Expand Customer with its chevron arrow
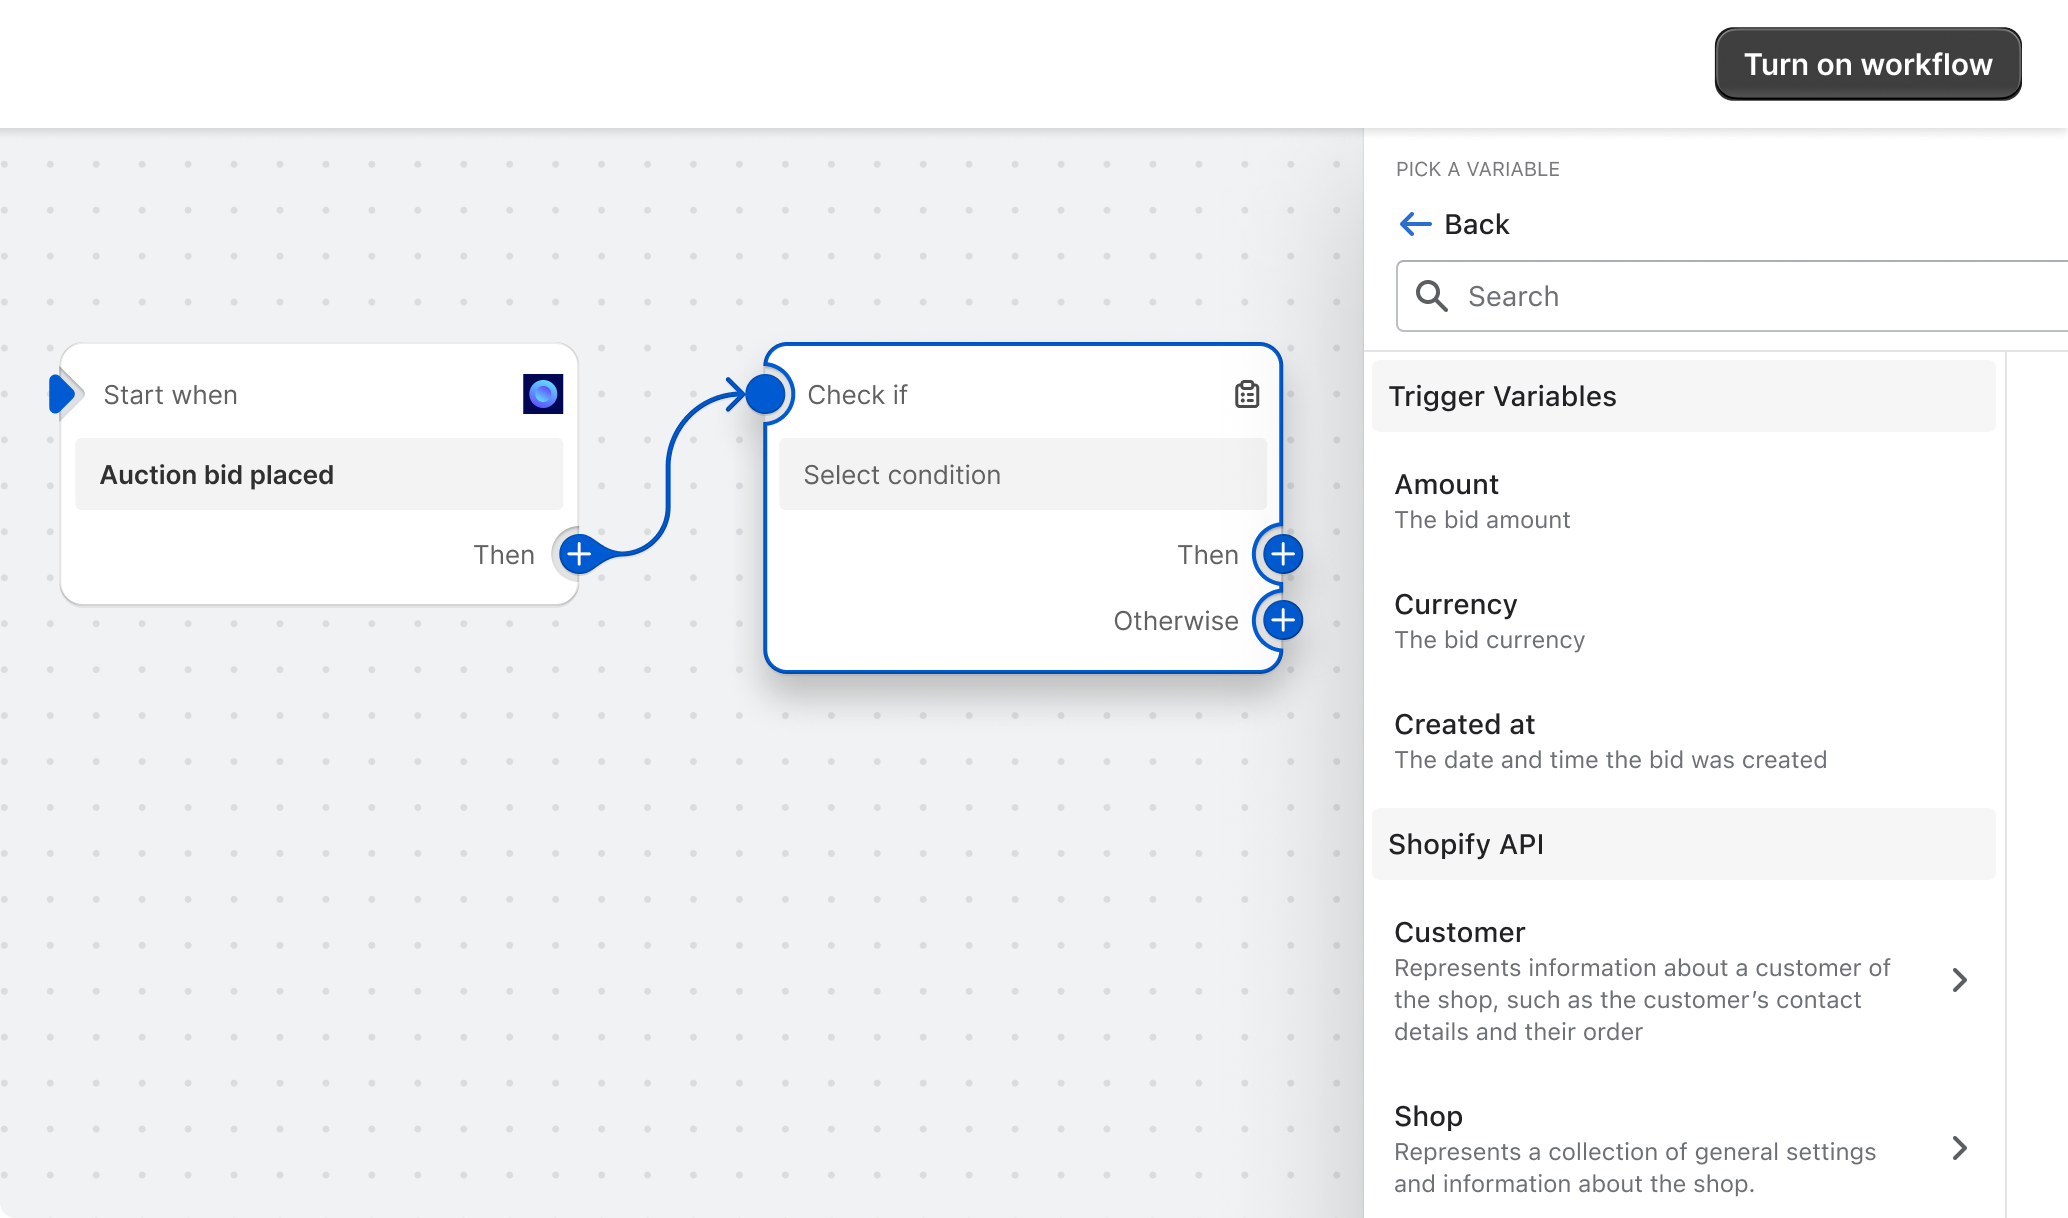 pyautogui.click(x=1959, y=980)
